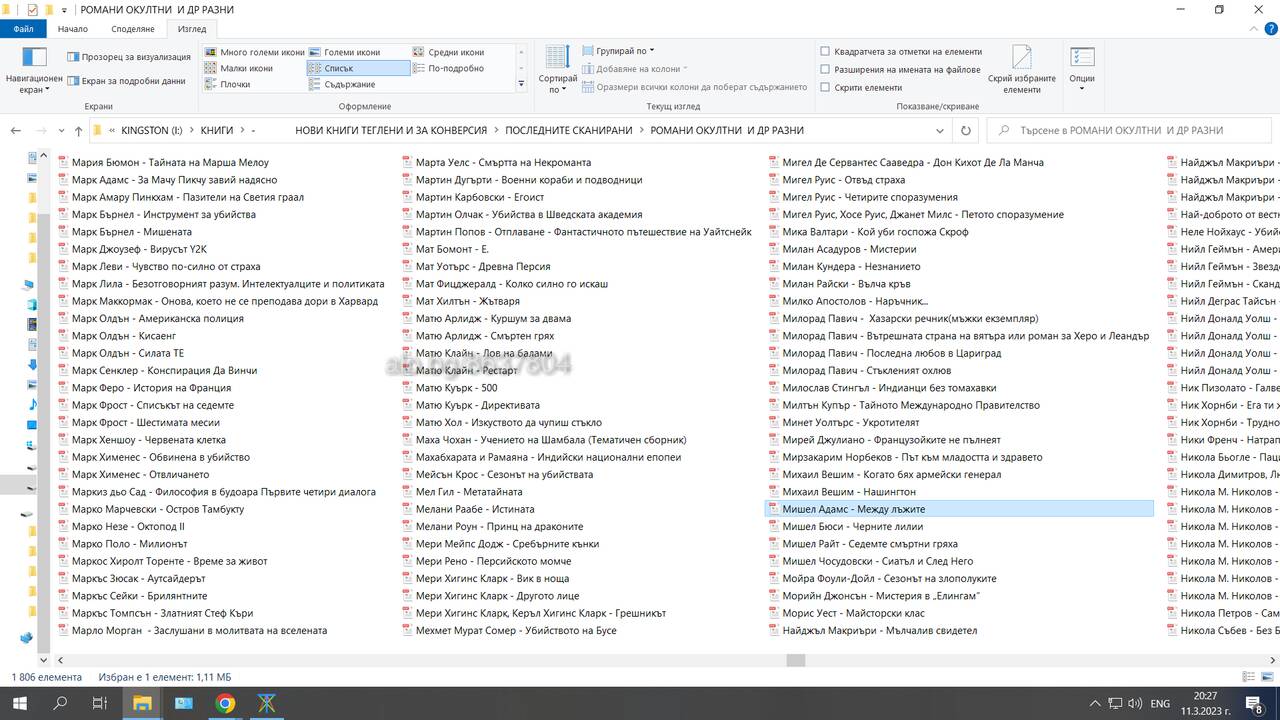The height and width of the screenshot is (720, 1280).
Task: Open the quick access toolbar customize dropdown
Action: pyautogui.click(x=65, y=10)
